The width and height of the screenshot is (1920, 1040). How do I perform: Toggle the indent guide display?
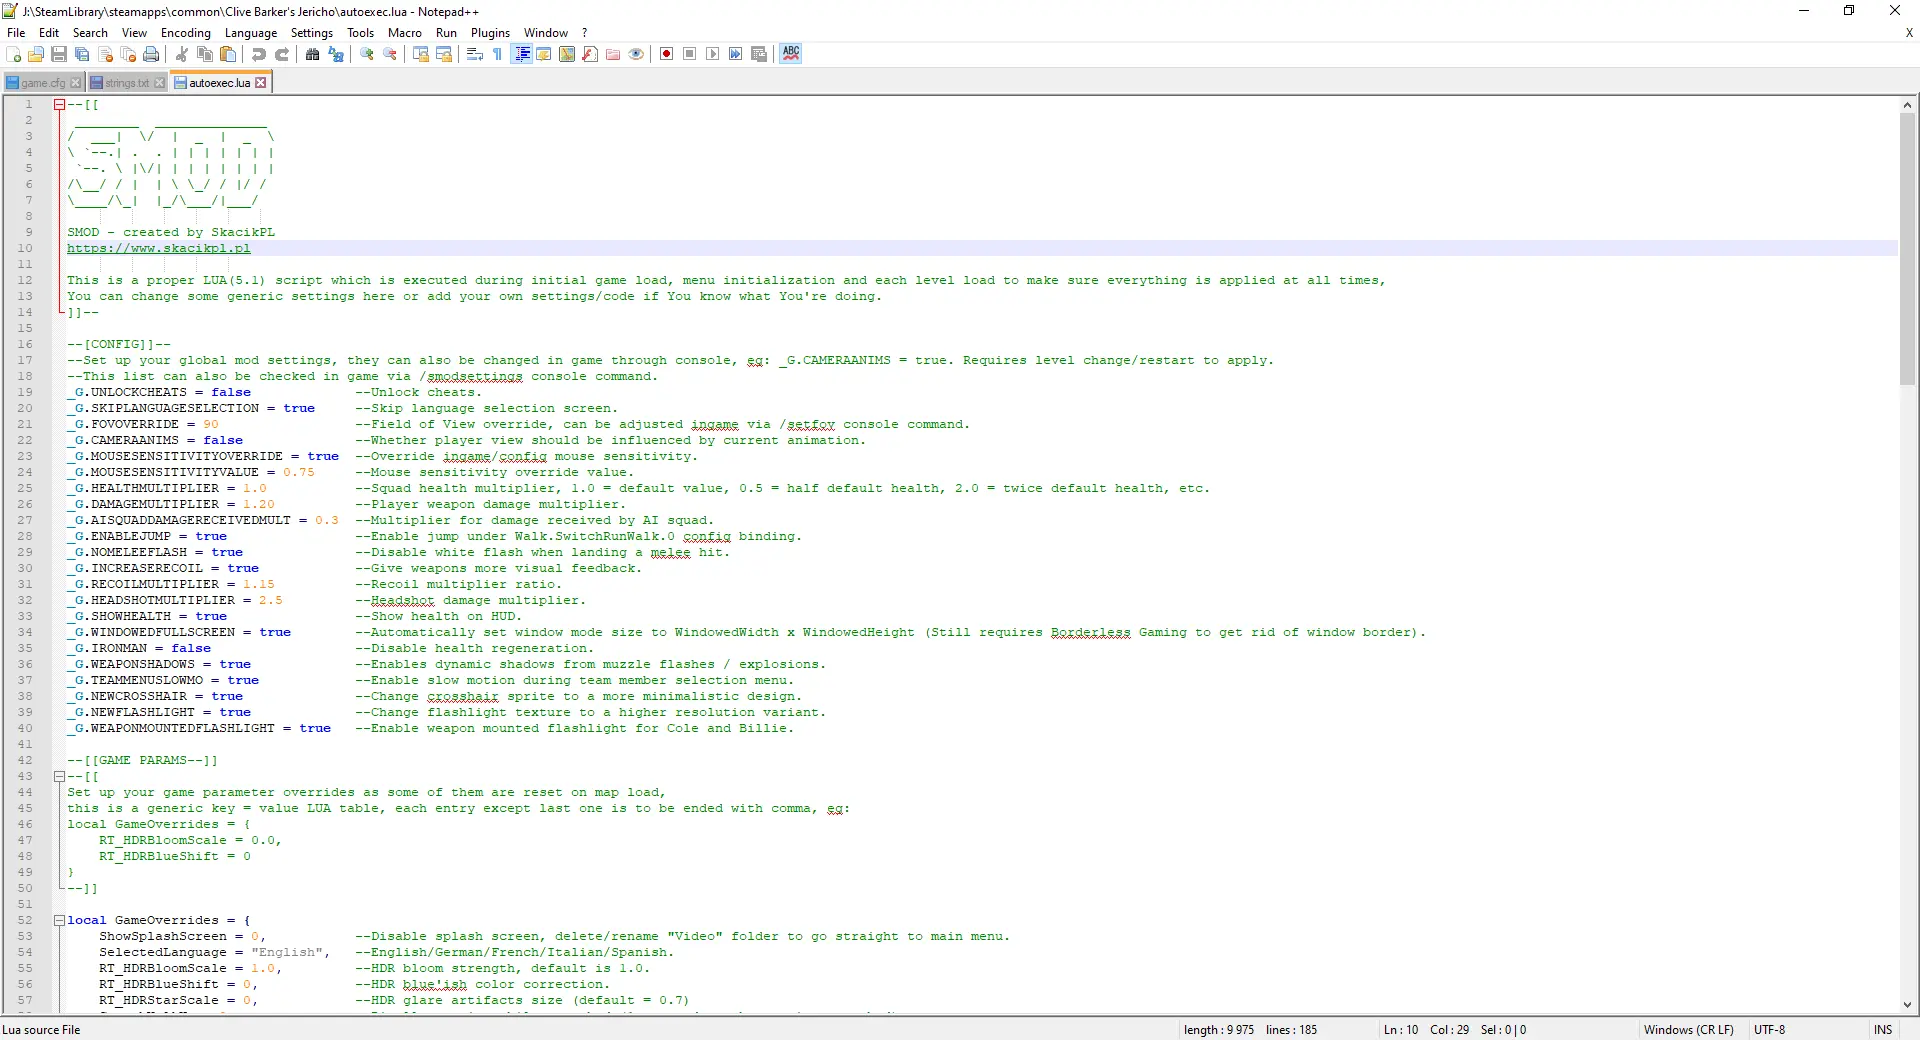coord(521,54)
